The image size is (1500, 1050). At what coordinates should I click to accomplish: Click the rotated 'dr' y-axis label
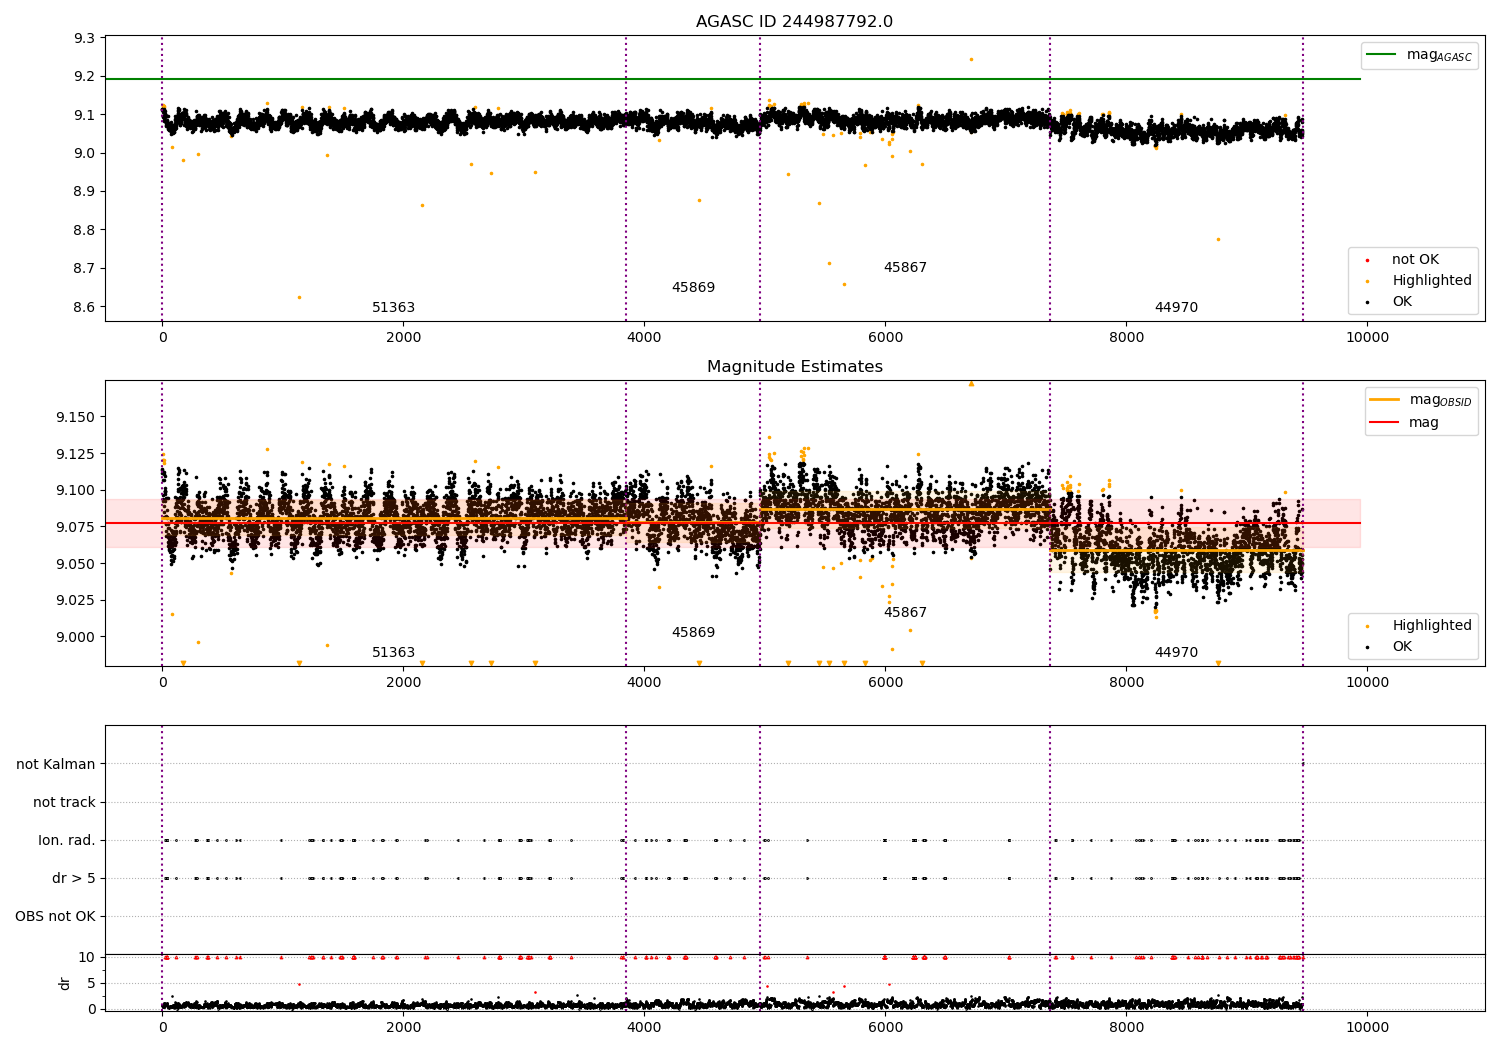65,983
